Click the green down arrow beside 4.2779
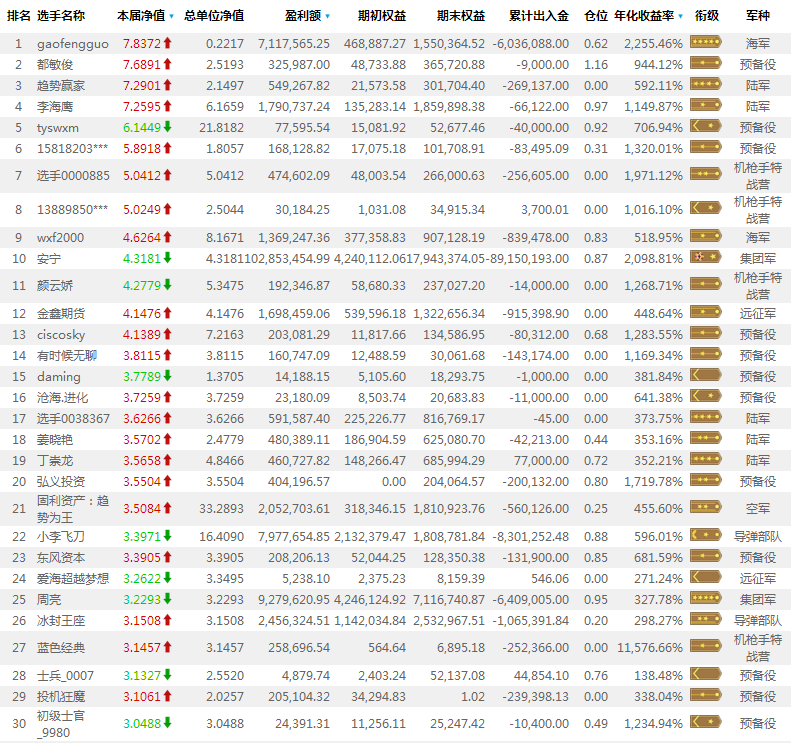Image resolution: width=791 pixels, height=743 pixels. pos(167,285)
